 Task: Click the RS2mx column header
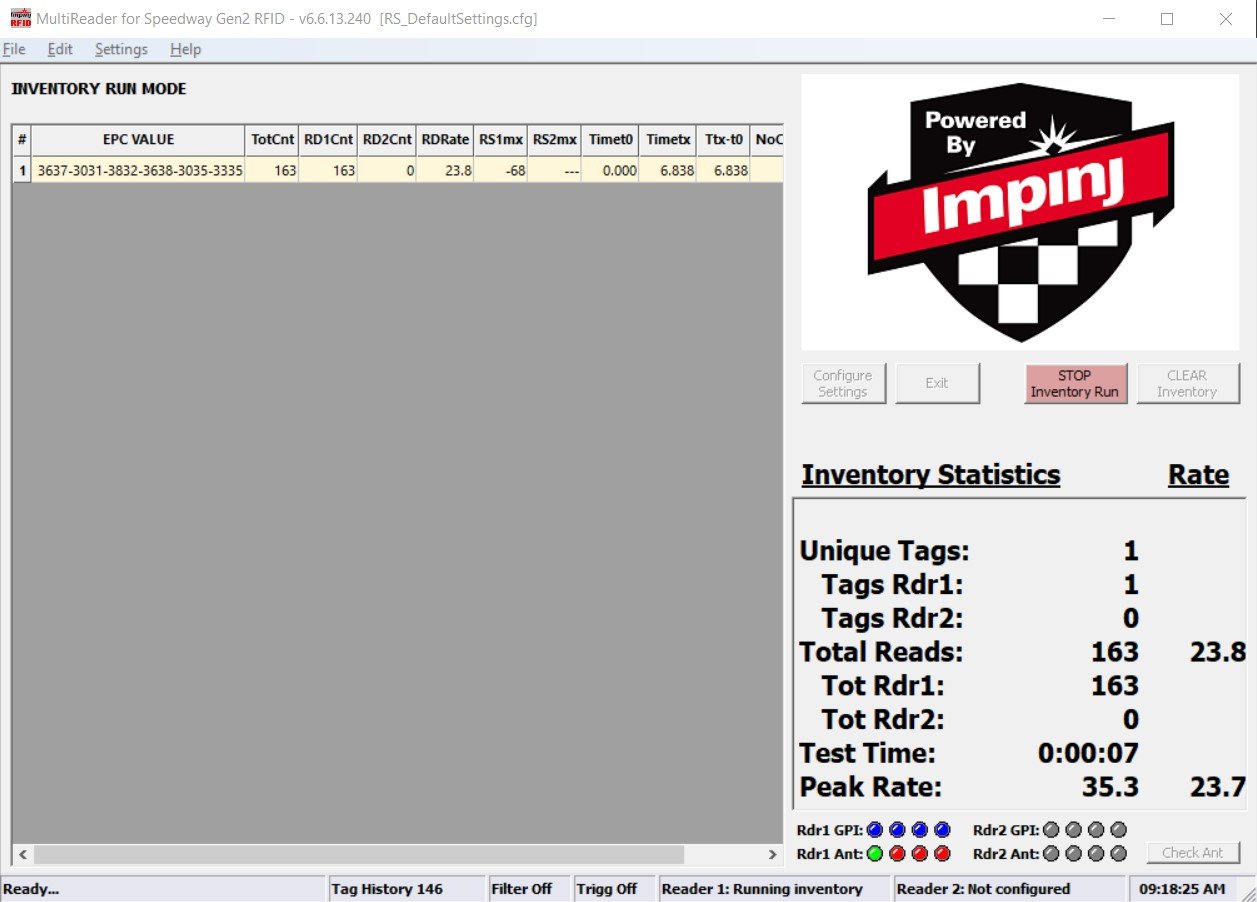[x=555, y=140]
